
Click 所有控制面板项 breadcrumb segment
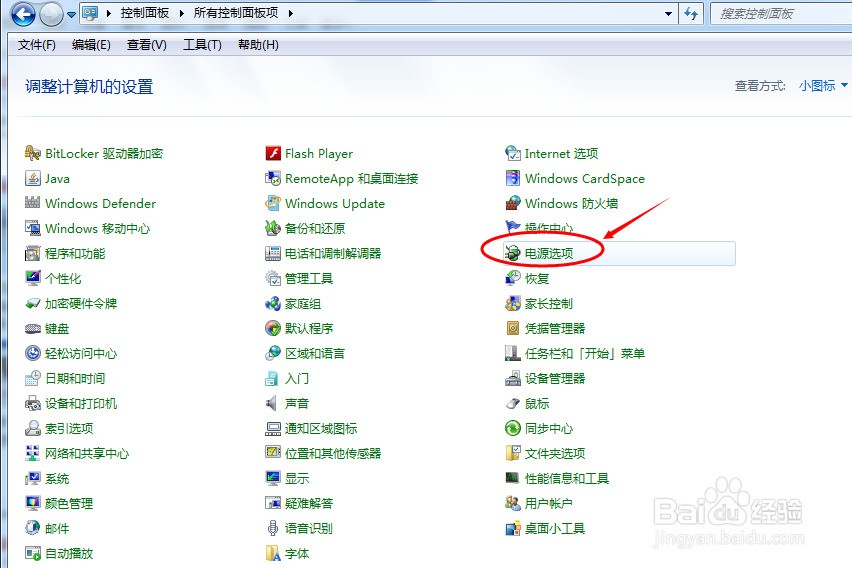coord(236,13)
